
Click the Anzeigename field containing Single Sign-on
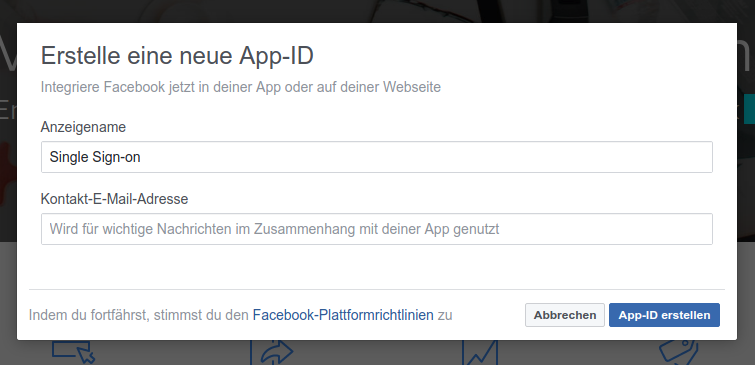(x=377, y=157)
